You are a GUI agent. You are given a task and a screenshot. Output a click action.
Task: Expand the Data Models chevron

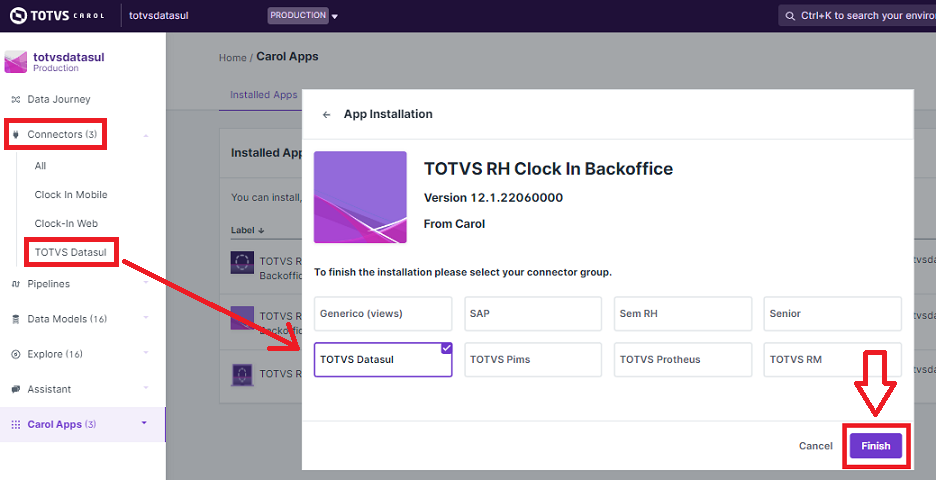[146, 318]
